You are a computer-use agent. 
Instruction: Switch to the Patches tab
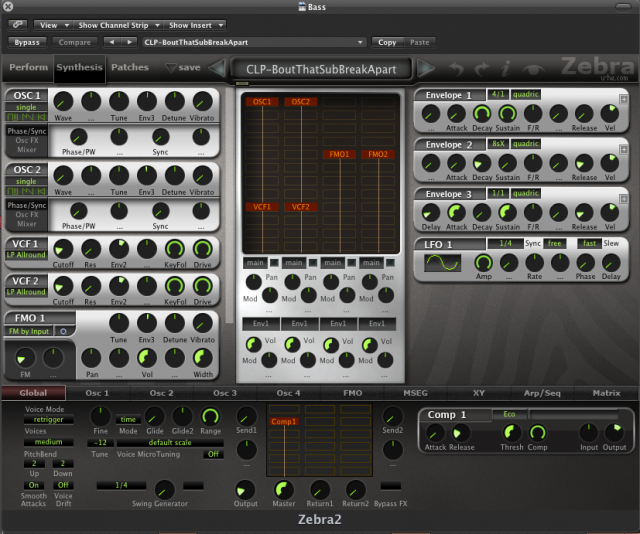(130, 68)
